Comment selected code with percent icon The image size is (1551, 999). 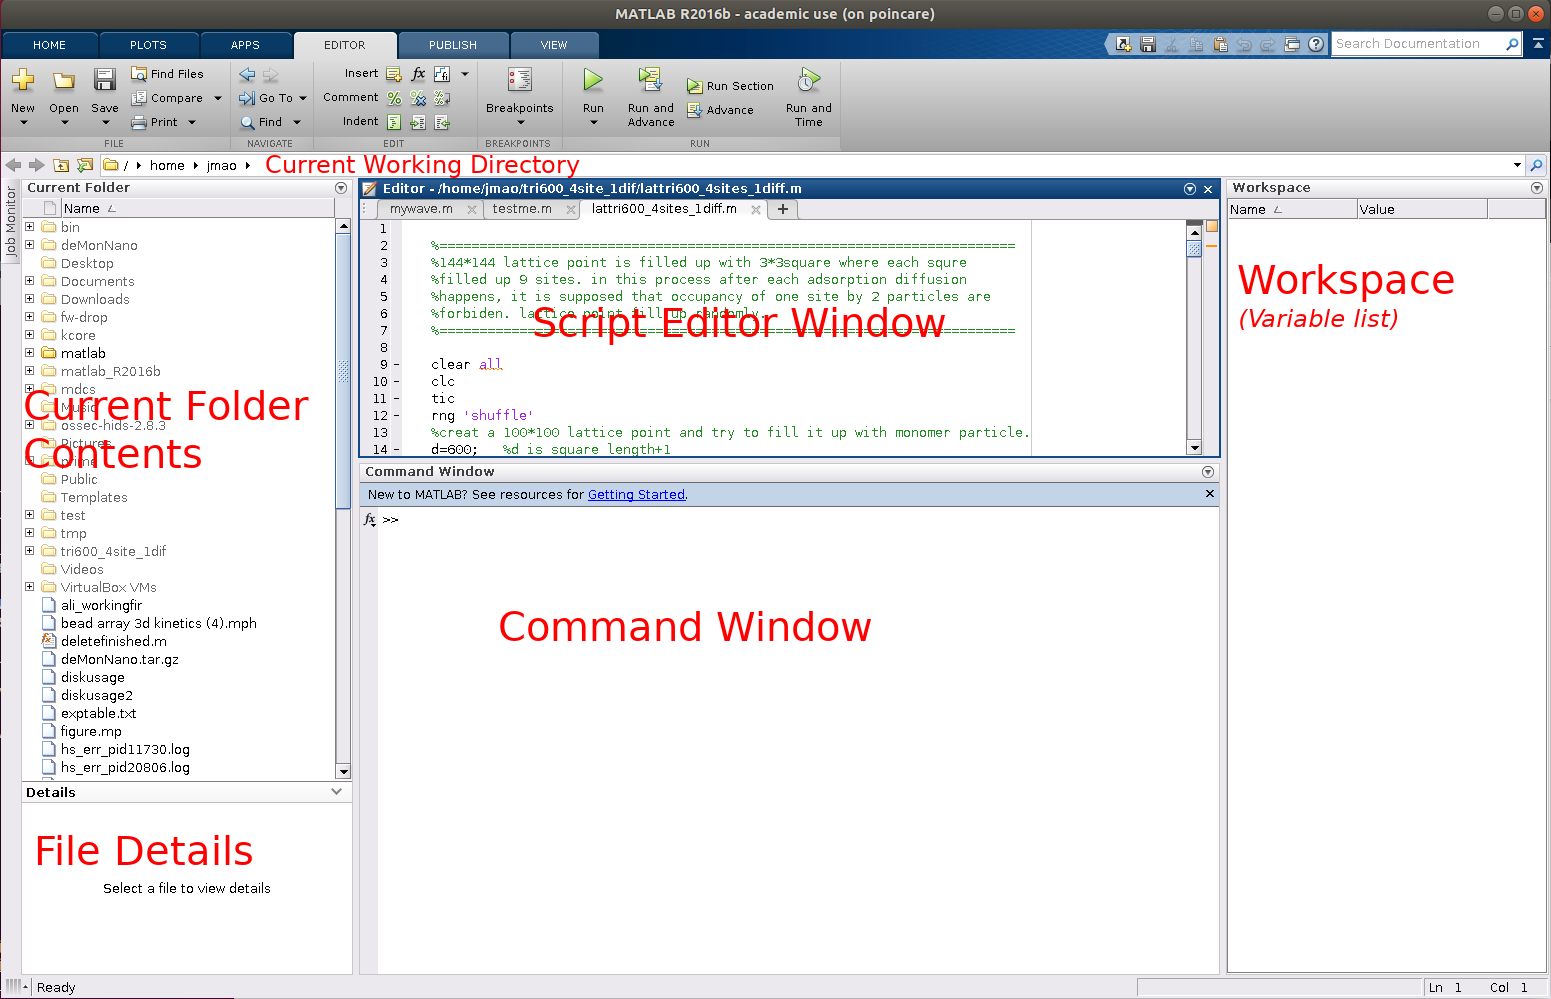coord(394,98)
